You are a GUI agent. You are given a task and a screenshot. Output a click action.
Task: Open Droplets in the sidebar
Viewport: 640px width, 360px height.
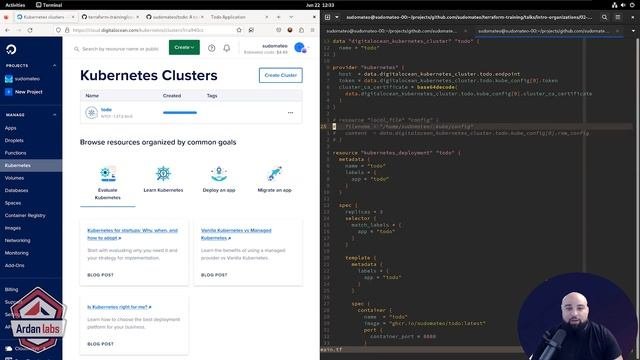point(14,140)
